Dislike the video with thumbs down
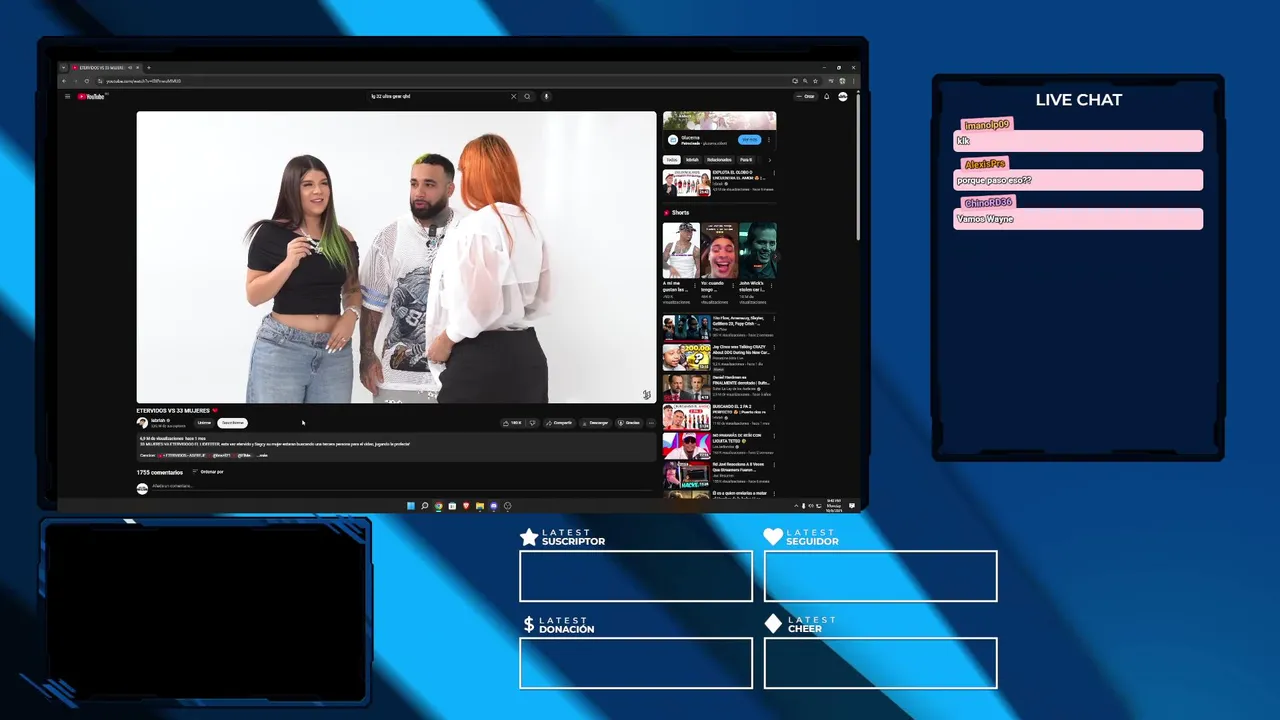Viewport: 1280px width, 720px height. click(533, 423)
